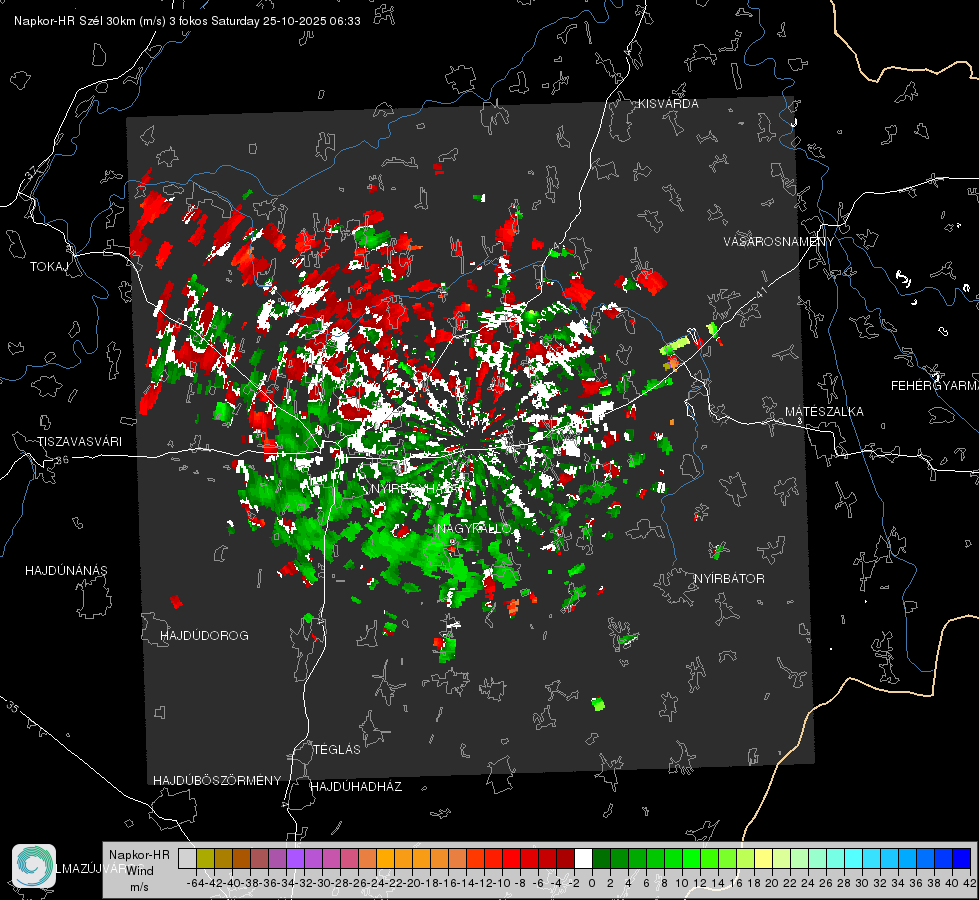Click the deep blue swatch between 40 and 42

(962, 858)
